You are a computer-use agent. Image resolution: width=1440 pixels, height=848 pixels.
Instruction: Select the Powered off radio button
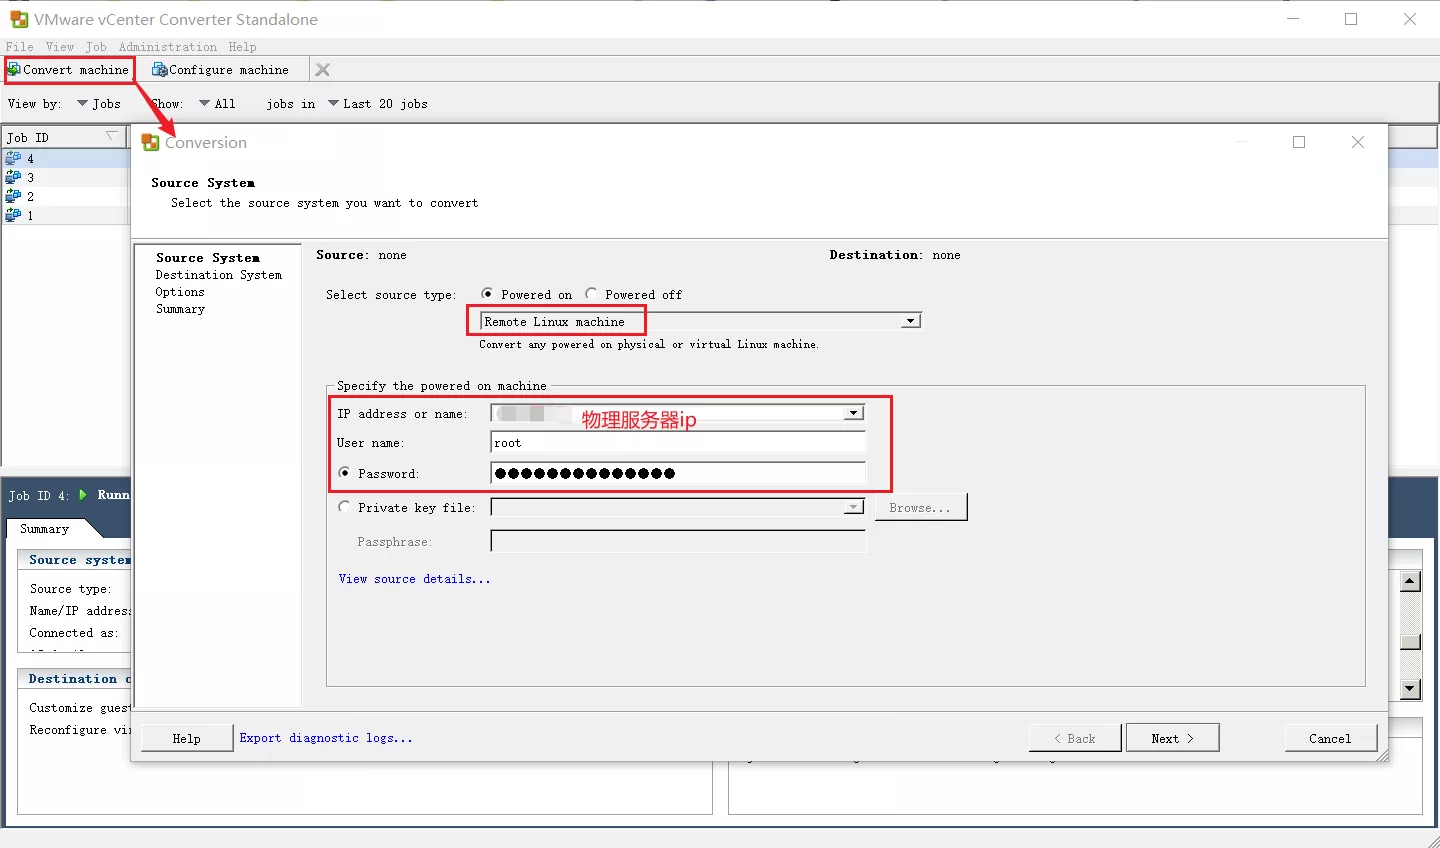tap(591, 294)
